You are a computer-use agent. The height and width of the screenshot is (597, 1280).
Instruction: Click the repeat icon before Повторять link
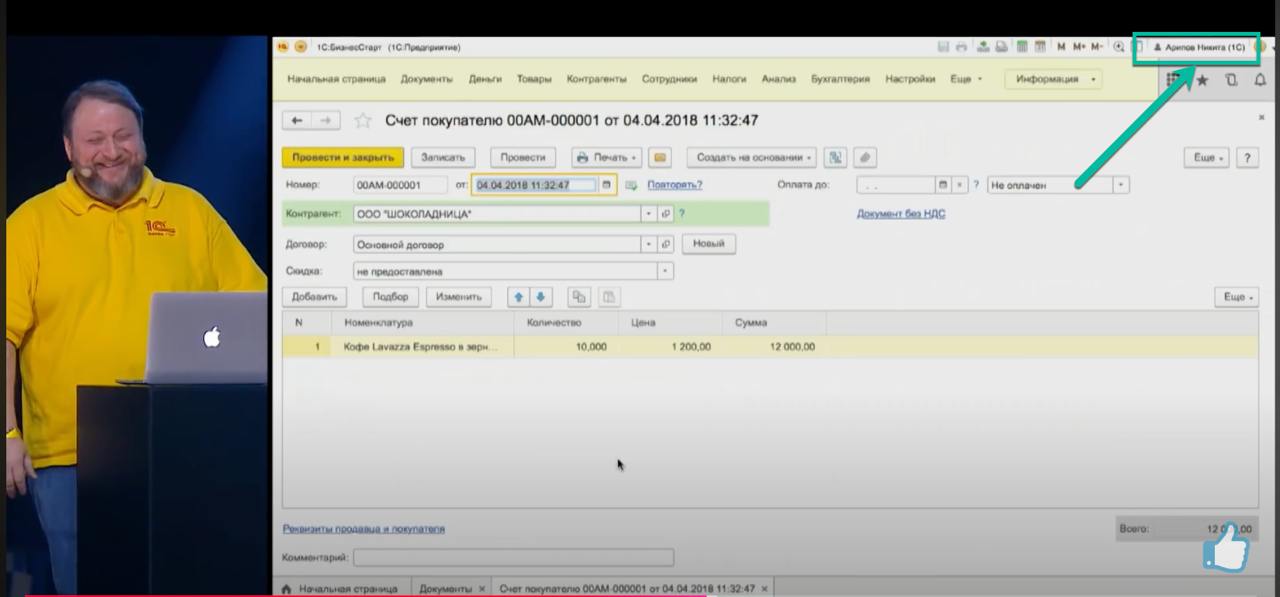pyautogui.click(x=631, y=185)
